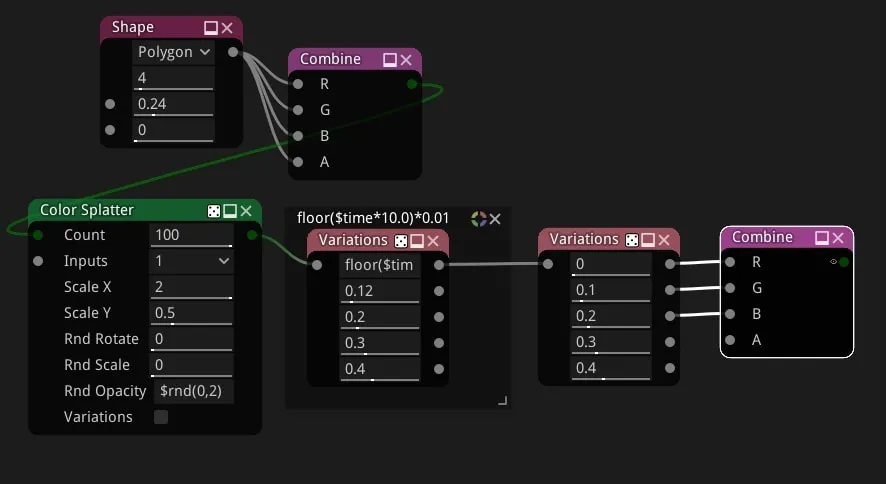Open the Inputs dropdown of Color Splatter
This screenshot has height=484, width=886.
tap(192, 261)
